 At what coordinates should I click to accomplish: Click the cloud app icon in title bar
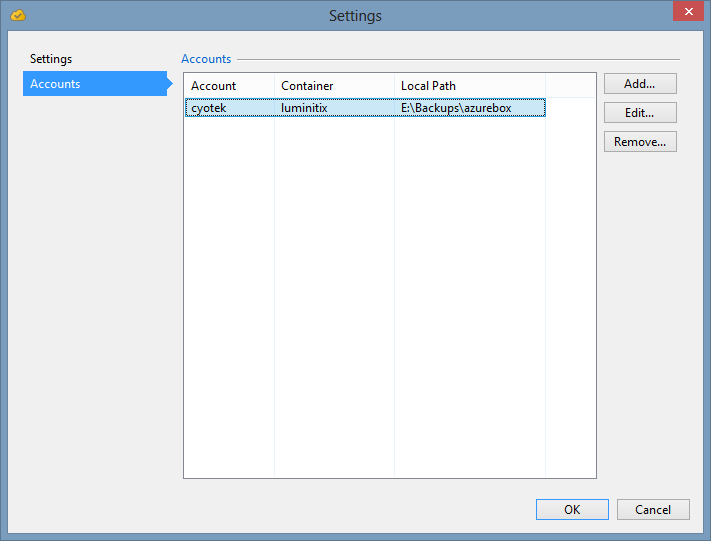pyautogui.click(x=18, y=15)
